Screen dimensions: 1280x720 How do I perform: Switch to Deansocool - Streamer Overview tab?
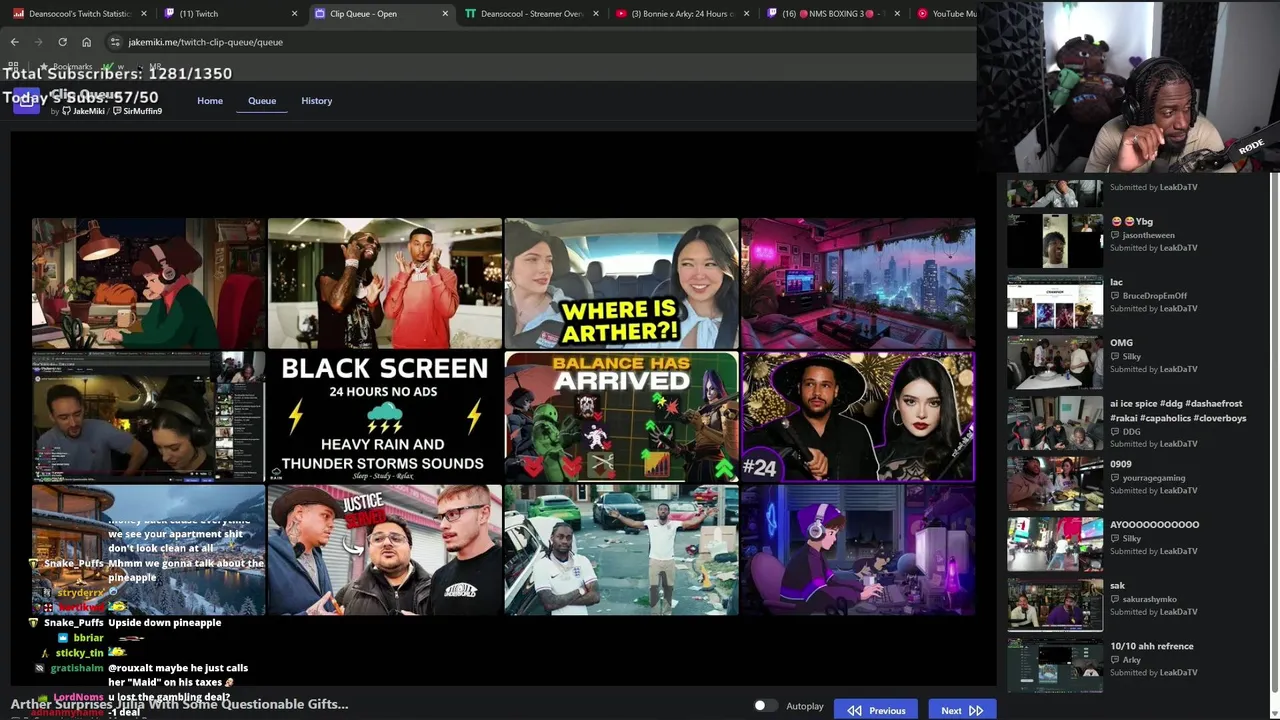531,14
